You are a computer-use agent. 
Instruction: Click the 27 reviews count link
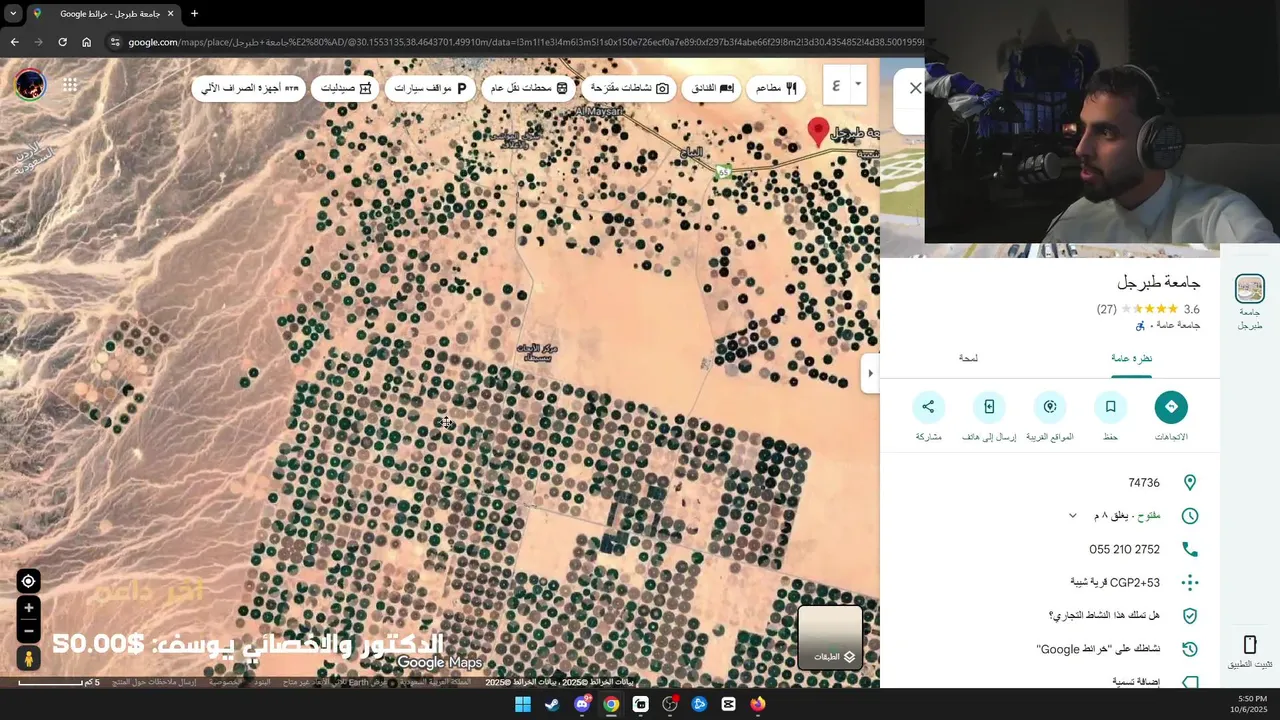(x=1106, y=310)
